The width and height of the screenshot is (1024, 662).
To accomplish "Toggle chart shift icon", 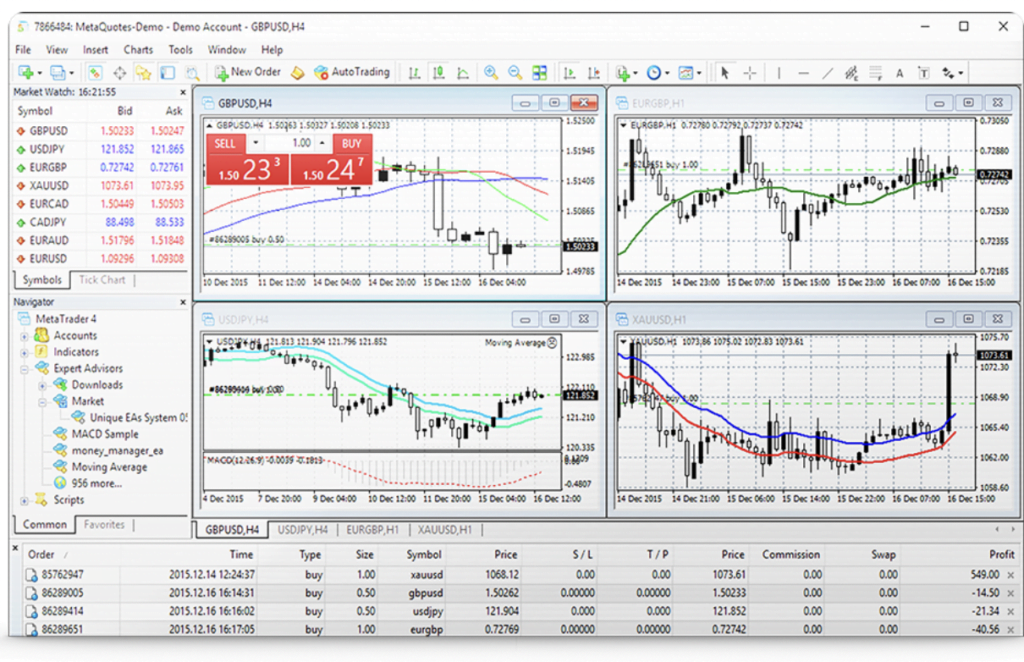I will [594, 73].
